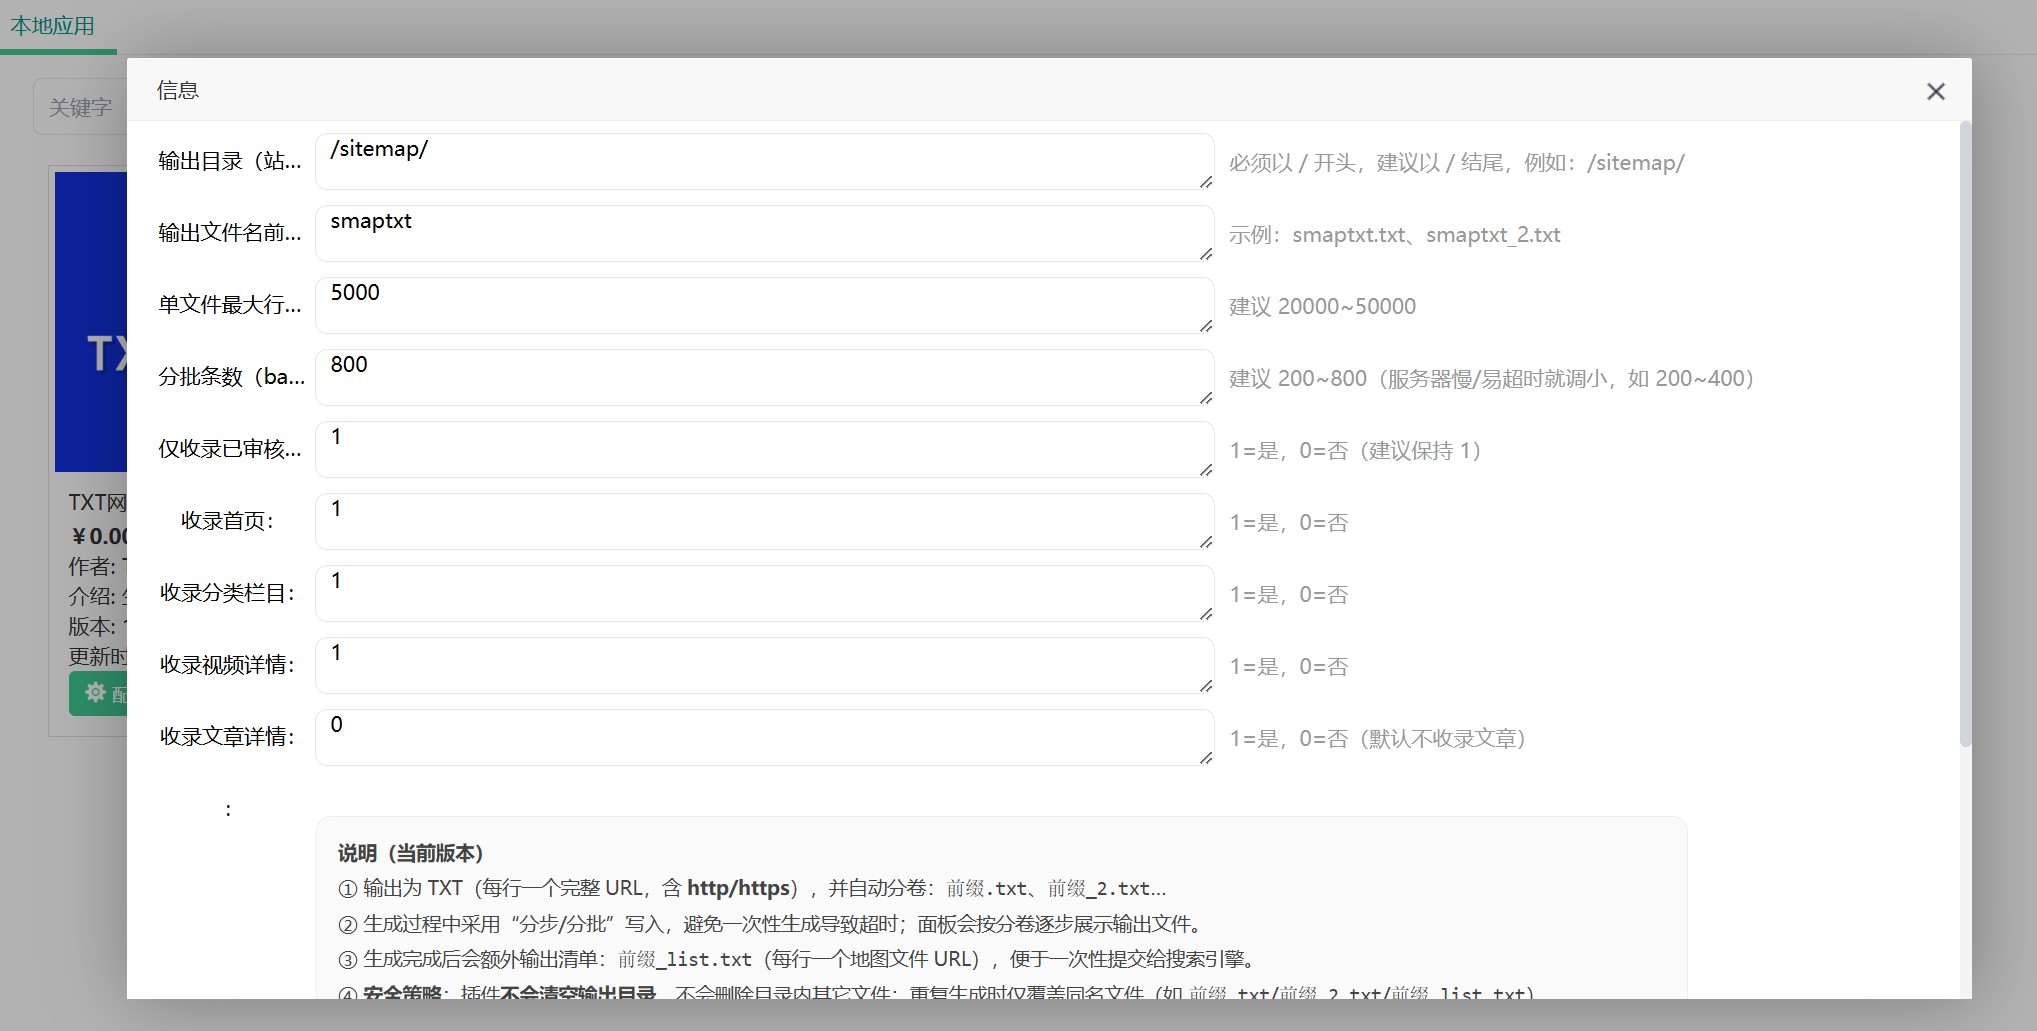Click hint text 建议 200~800
2037x1031 pixels.
pyautogui.click(x=1491, y=379)
